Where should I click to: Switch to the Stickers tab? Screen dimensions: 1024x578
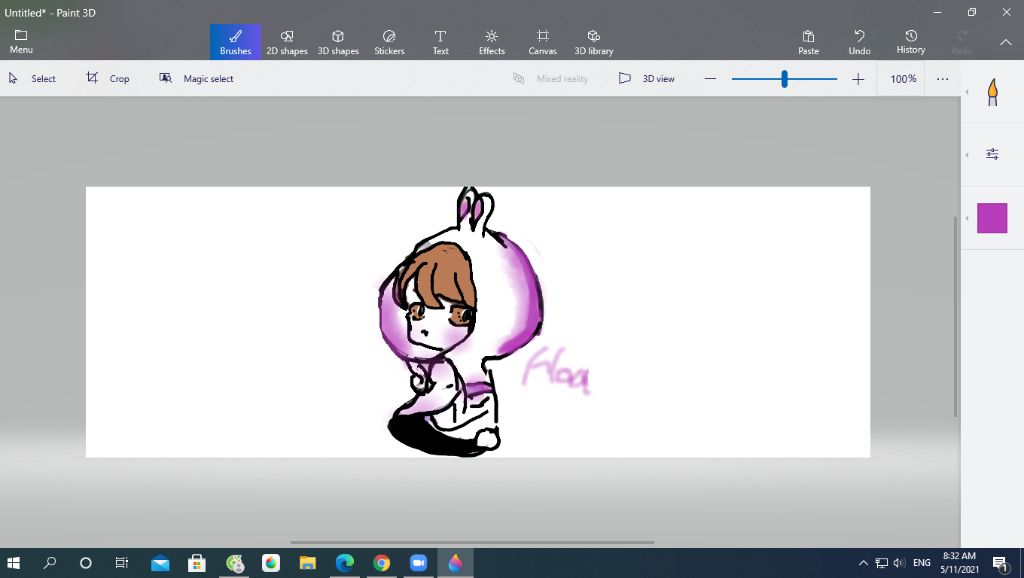[389, 42]
